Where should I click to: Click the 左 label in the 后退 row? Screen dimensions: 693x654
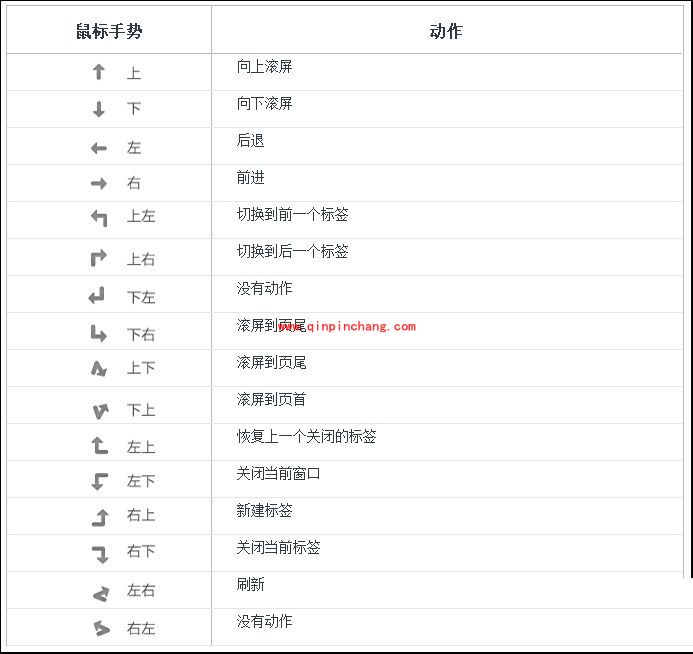[134, 148]
